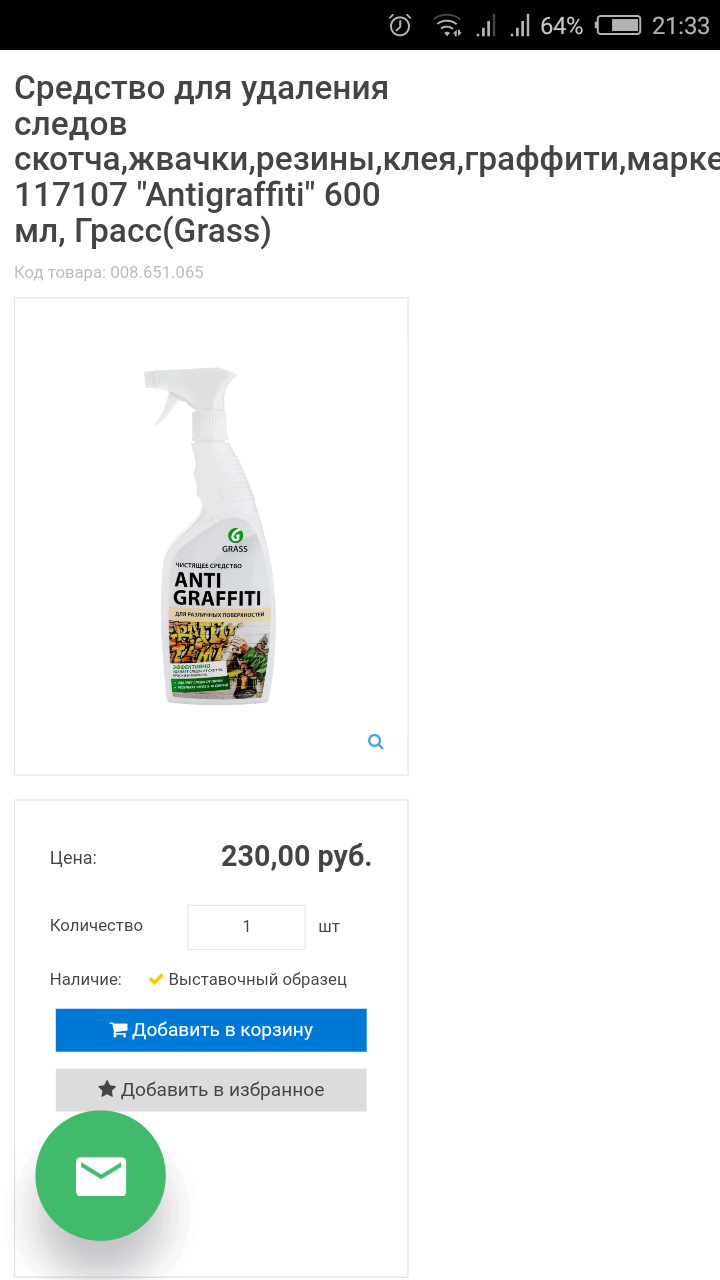Click the product title heading text
The height and width of the screenshot is (1280, 720).
point(200,160)
